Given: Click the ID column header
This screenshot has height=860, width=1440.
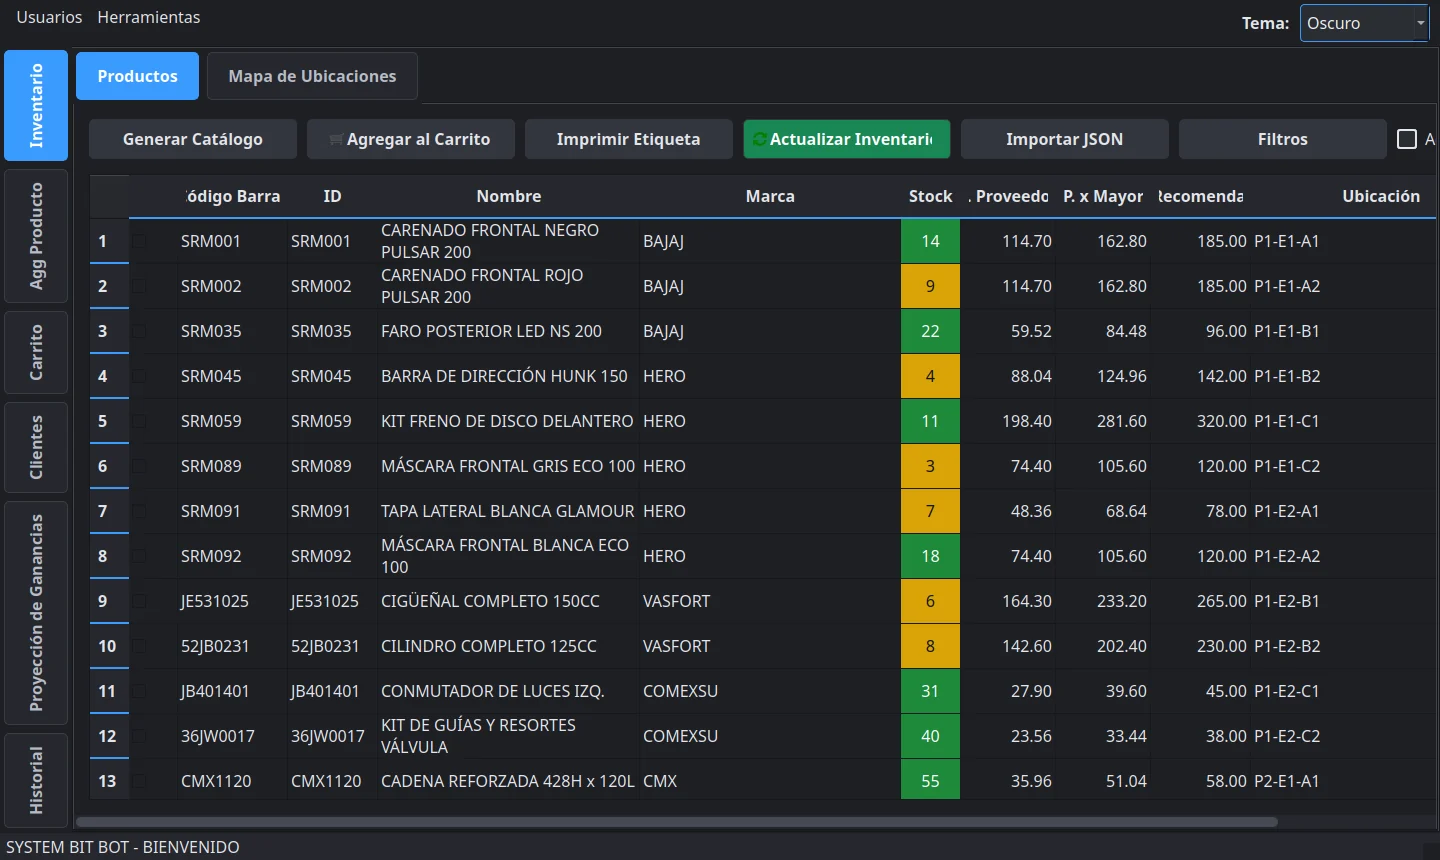Looking at the screenshot, I should coord(333,196).
